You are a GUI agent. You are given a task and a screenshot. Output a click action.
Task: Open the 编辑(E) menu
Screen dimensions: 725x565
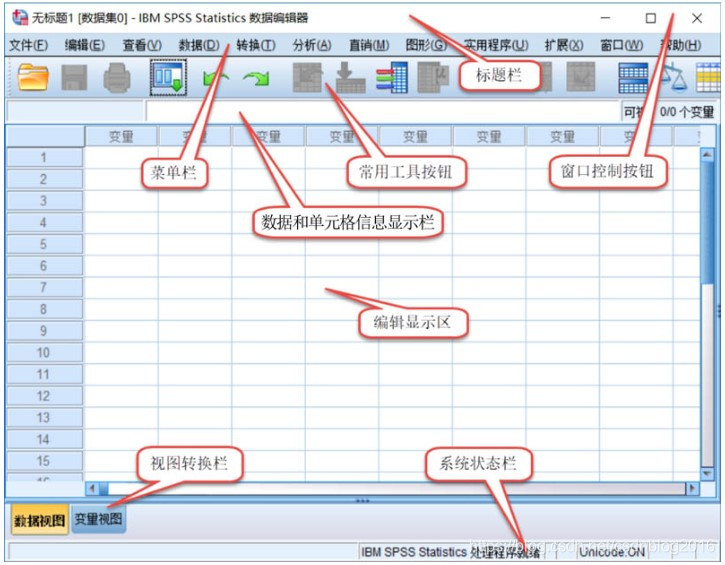(85, 45)
